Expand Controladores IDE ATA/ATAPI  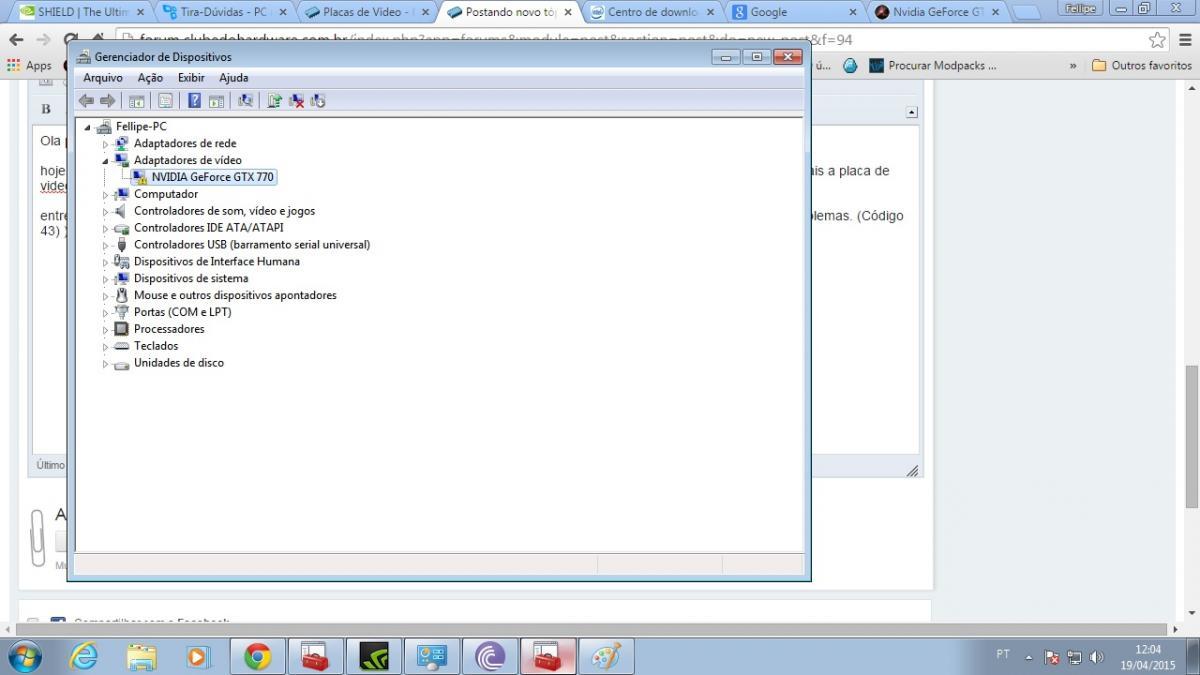105,228
